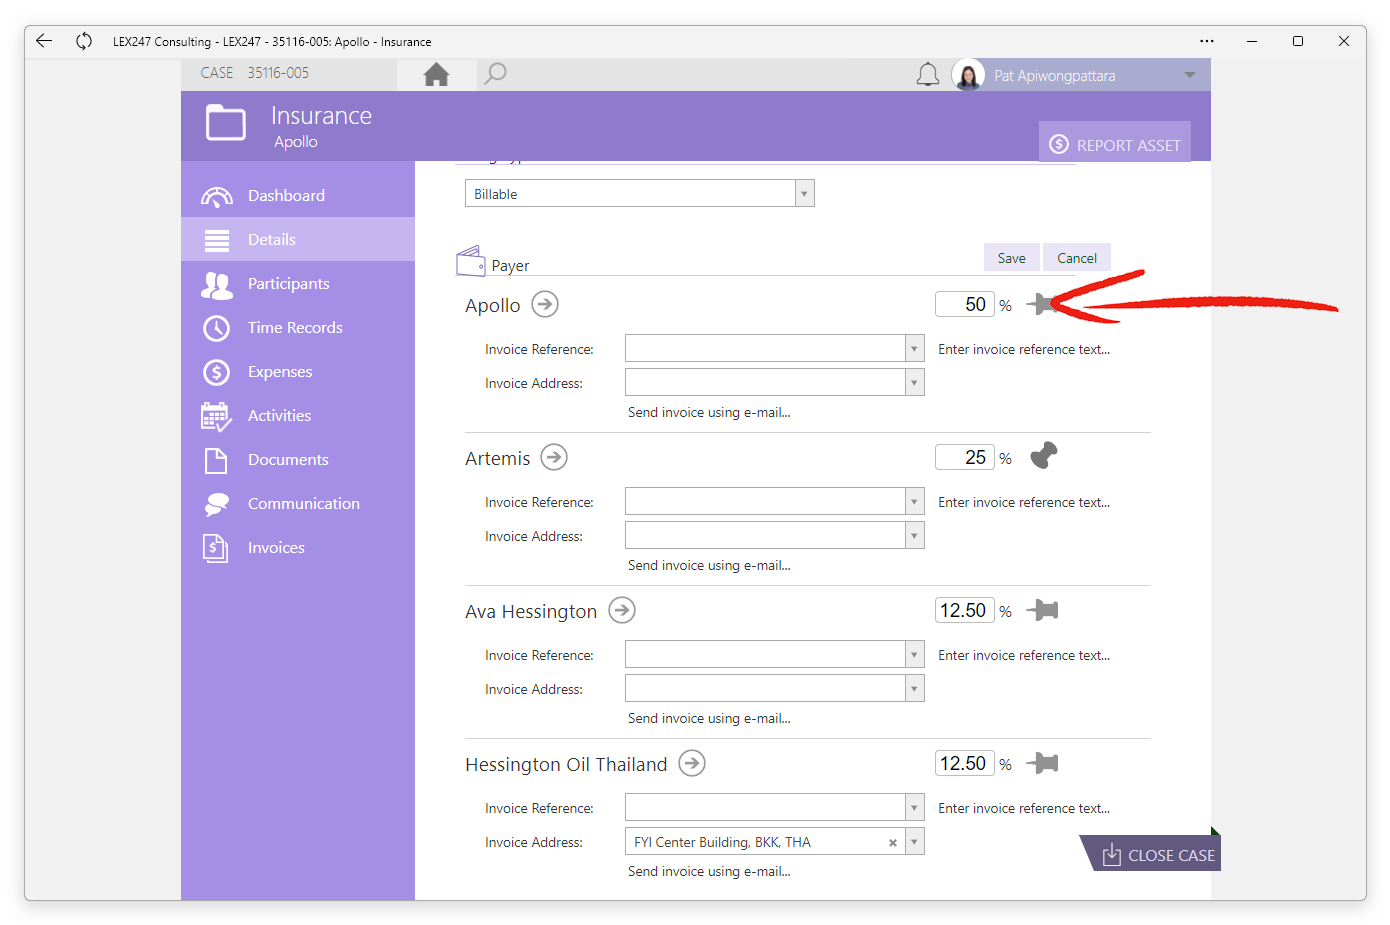This screenshot has height=925, width=1390.
Task: Click Apollo's Enter invoice reference text link
Action: pos(1024,349)
